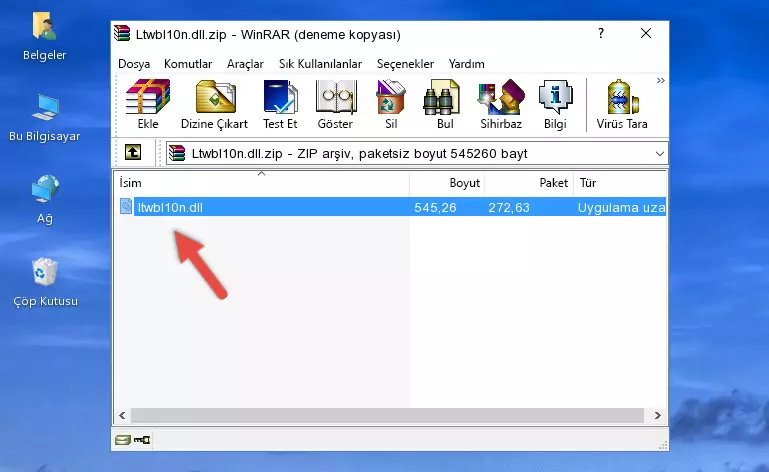
Task: Select the Çöp Kutusu recycle bin
Action: tap(45, 283)
